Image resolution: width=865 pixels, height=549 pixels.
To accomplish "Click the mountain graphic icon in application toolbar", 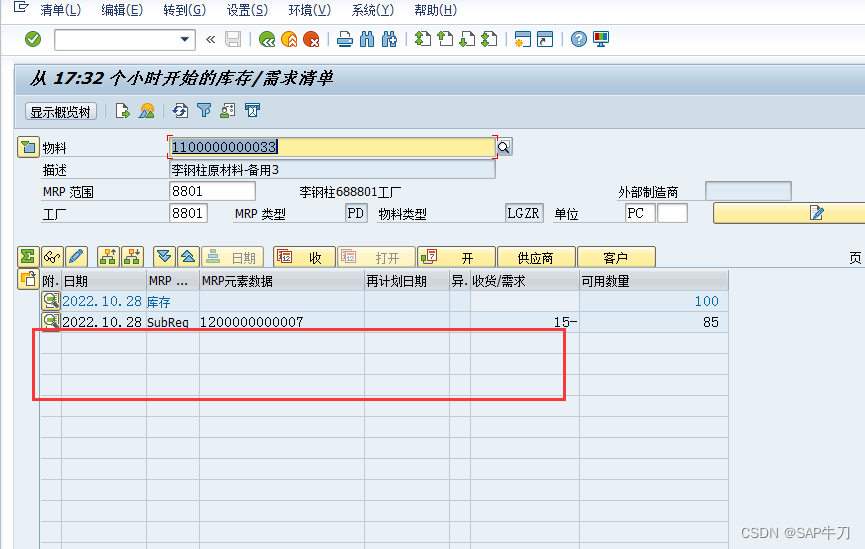I will point(147,111).
